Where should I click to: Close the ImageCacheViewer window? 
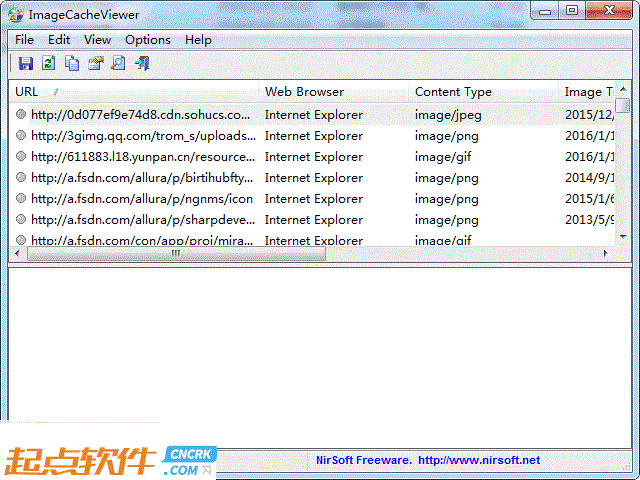click(x=609, y=11)
